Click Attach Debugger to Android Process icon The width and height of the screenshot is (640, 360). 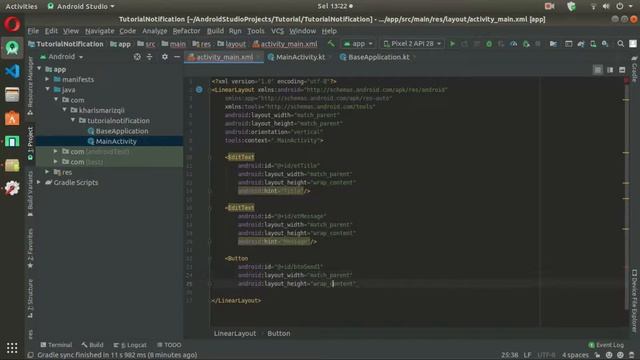[x=527, y=44]
